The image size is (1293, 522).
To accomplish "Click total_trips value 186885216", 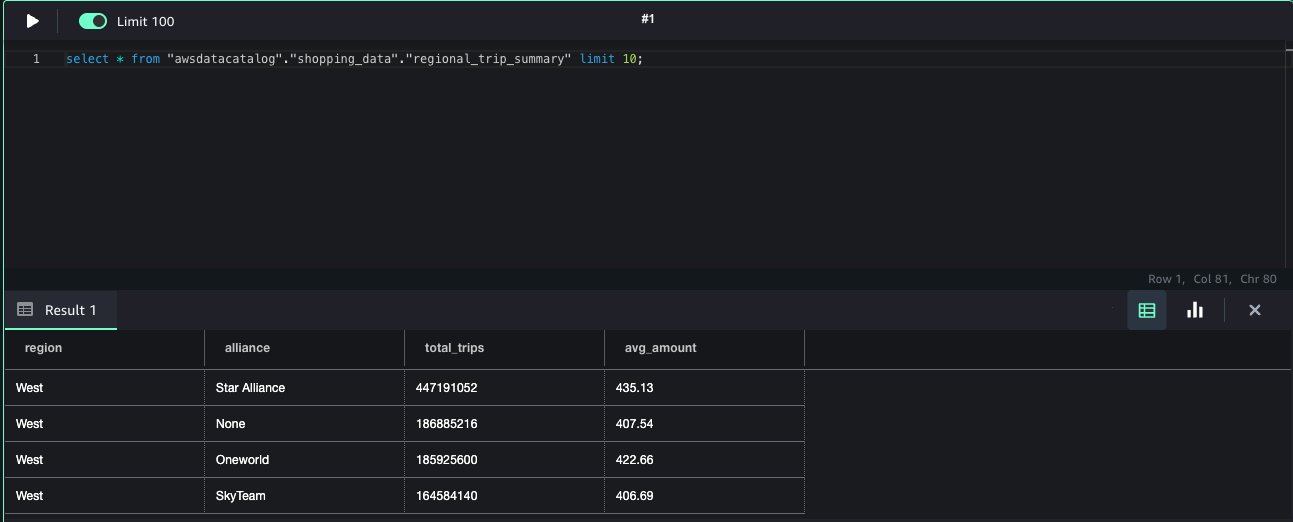I will [504, 424].
